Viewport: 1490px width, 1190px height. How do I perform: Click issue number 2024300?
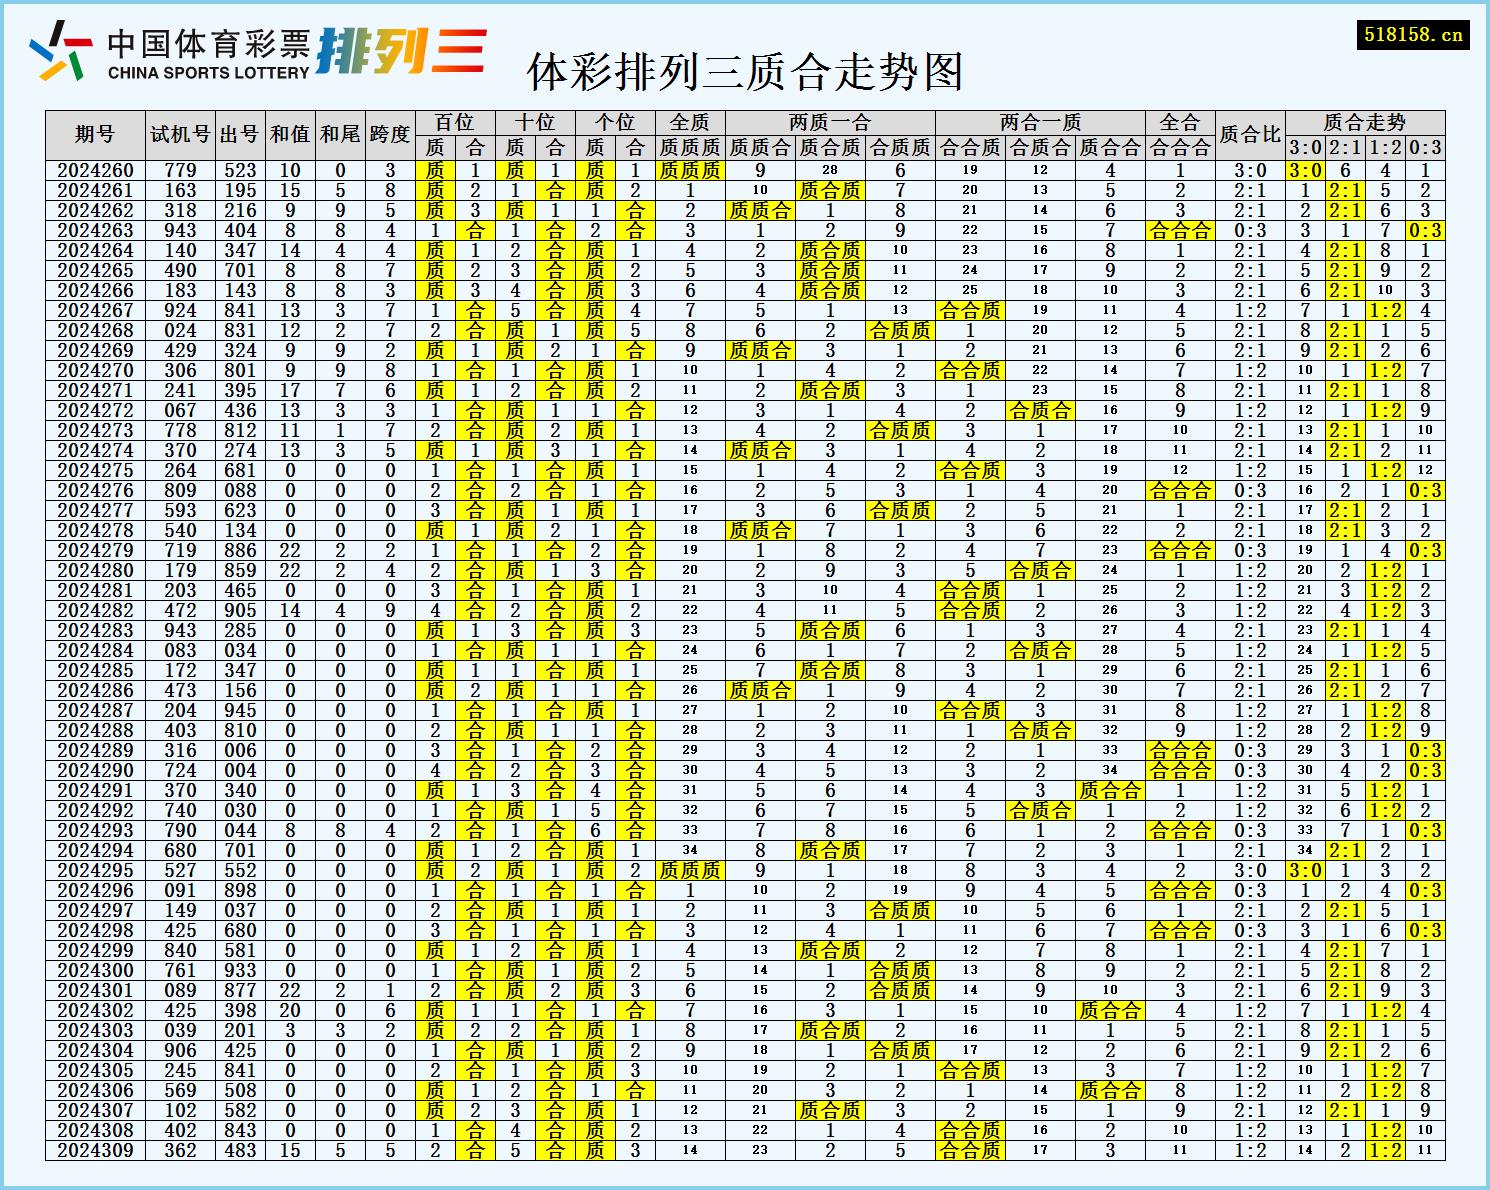[x=95, y=970]
